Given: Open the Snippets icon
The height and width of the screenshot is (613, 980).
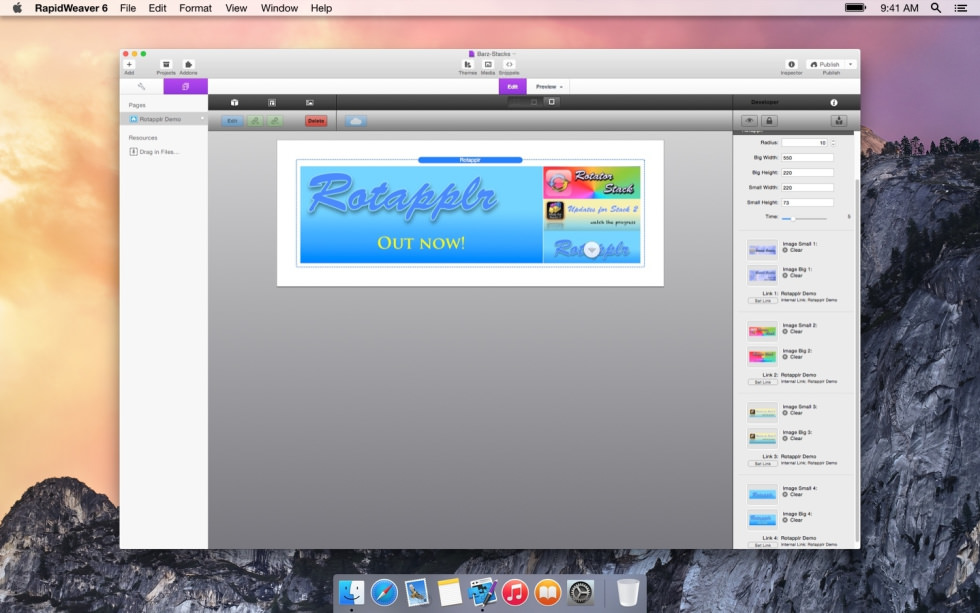Looking at the screenshot, I should pos(509,64).
